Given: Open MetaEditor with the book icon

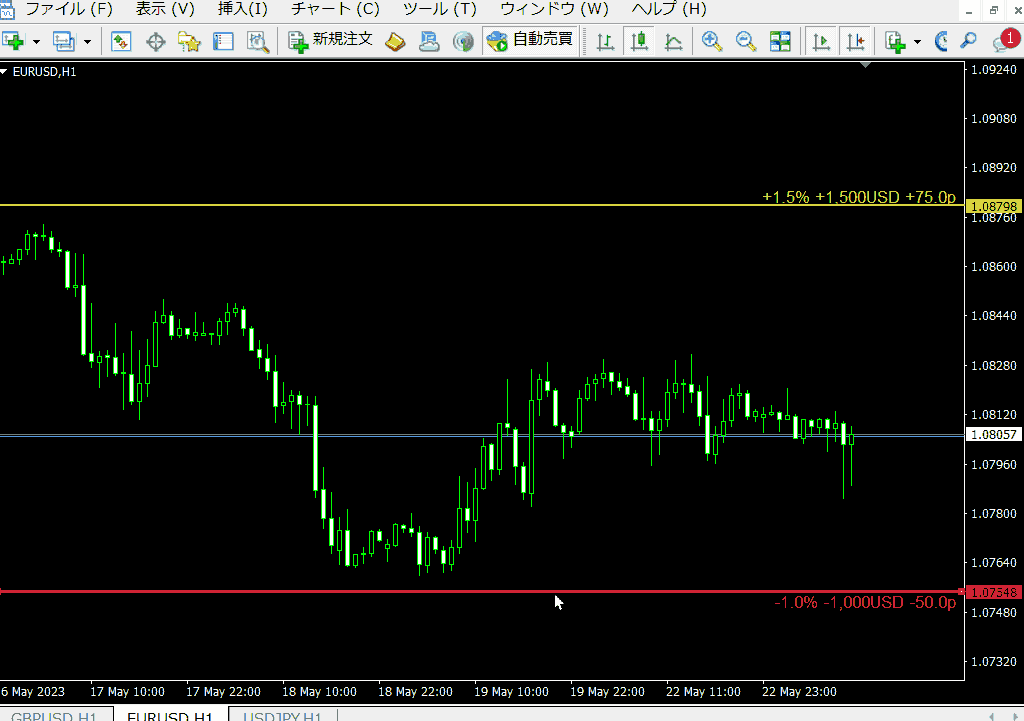Looking at the screenshot, I should [395, 41].
